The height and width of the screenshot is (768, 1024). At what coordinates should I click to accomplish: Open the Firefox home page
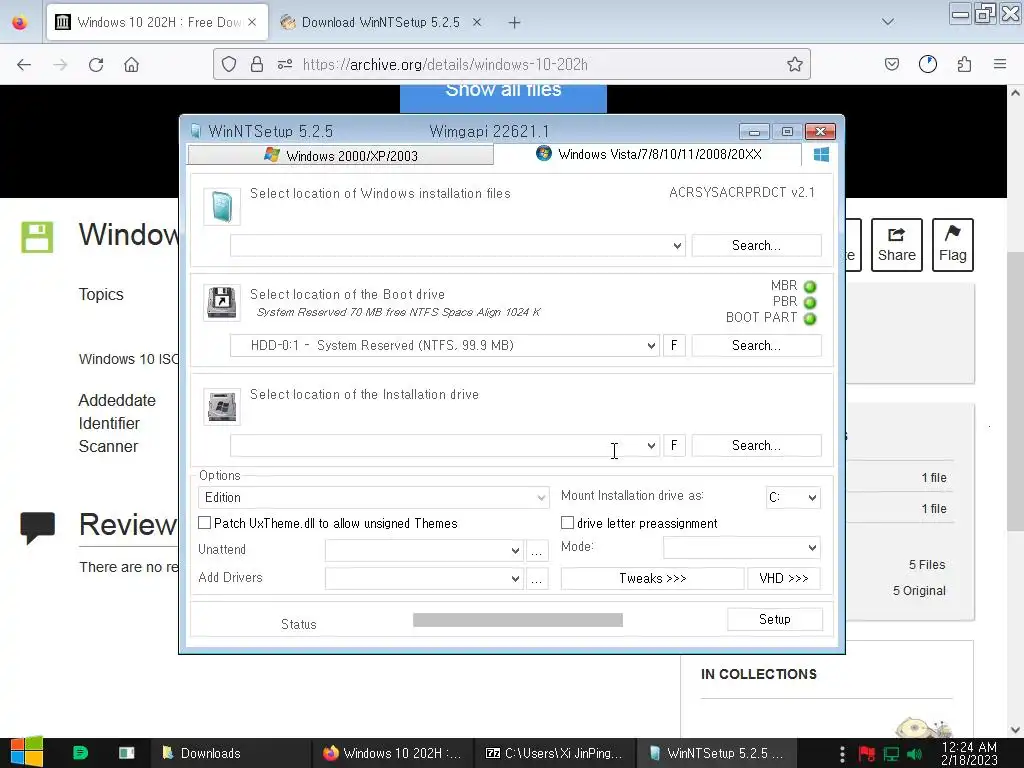(131, 65)
